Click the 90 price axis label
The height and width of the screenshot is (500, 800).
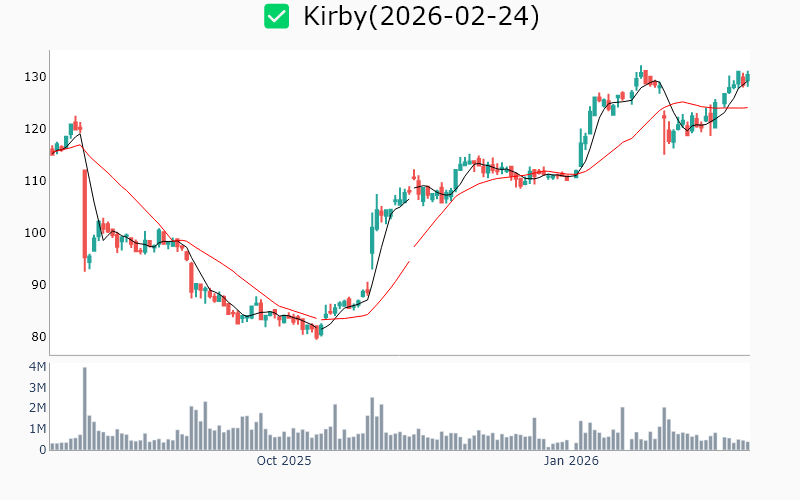[x=39, y=285]
